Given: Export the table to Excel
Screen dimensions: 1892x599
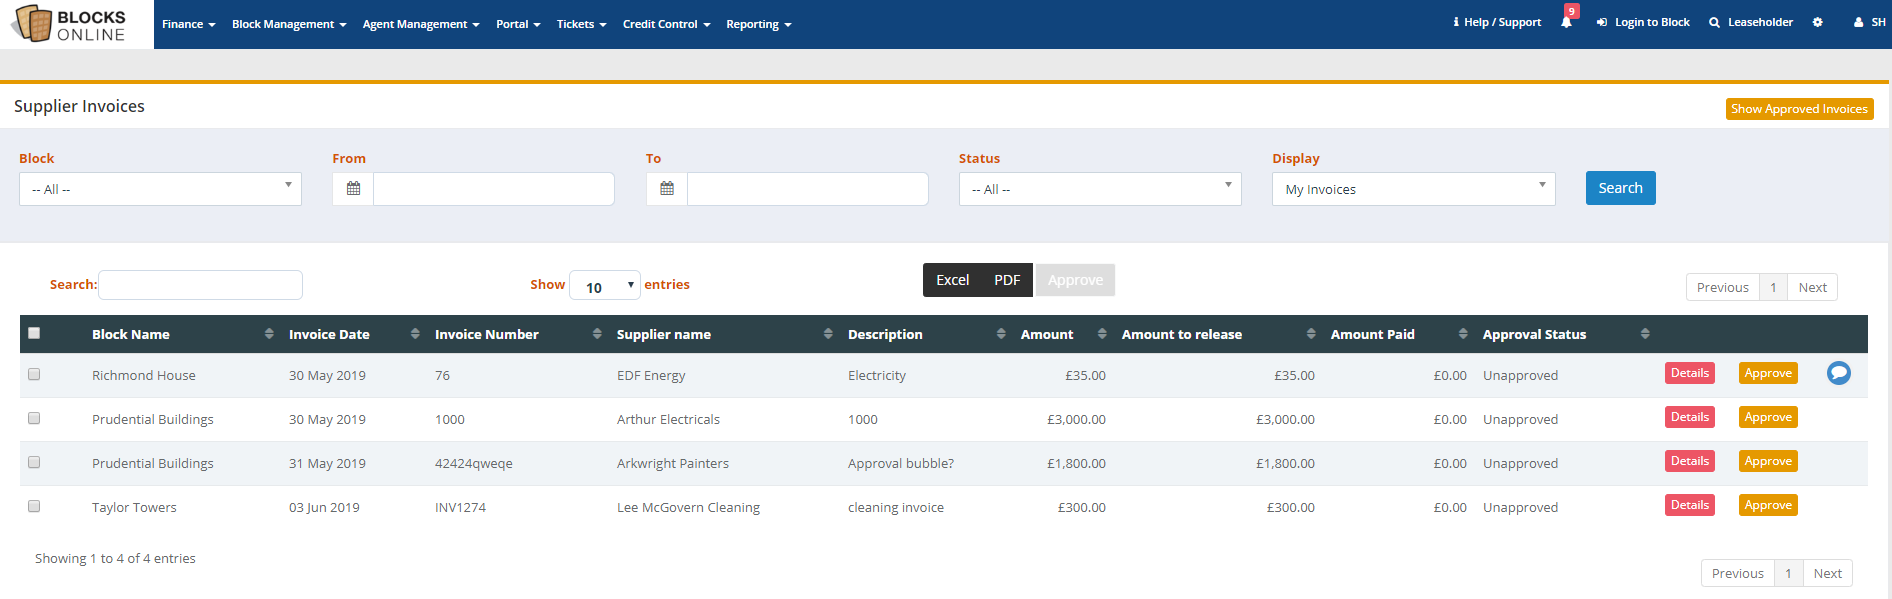Looking at the screenshot, I should pyautogui.click(x=952, y=280).
